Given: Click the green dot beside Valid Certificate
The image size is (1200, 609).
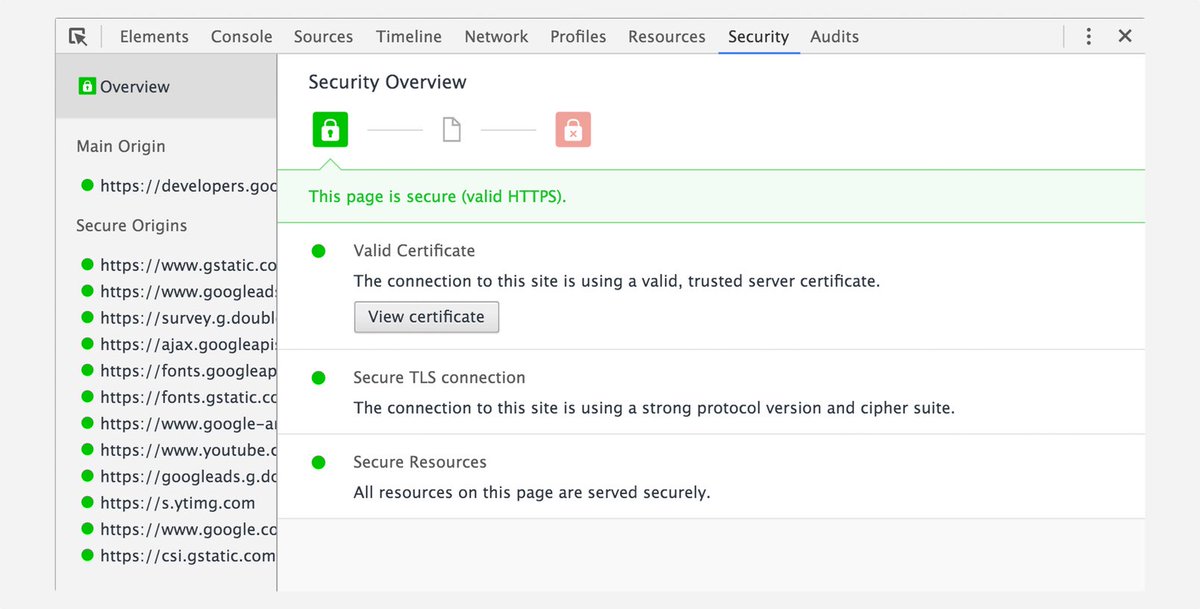Looking at the screenshot, I should (319, 251).
